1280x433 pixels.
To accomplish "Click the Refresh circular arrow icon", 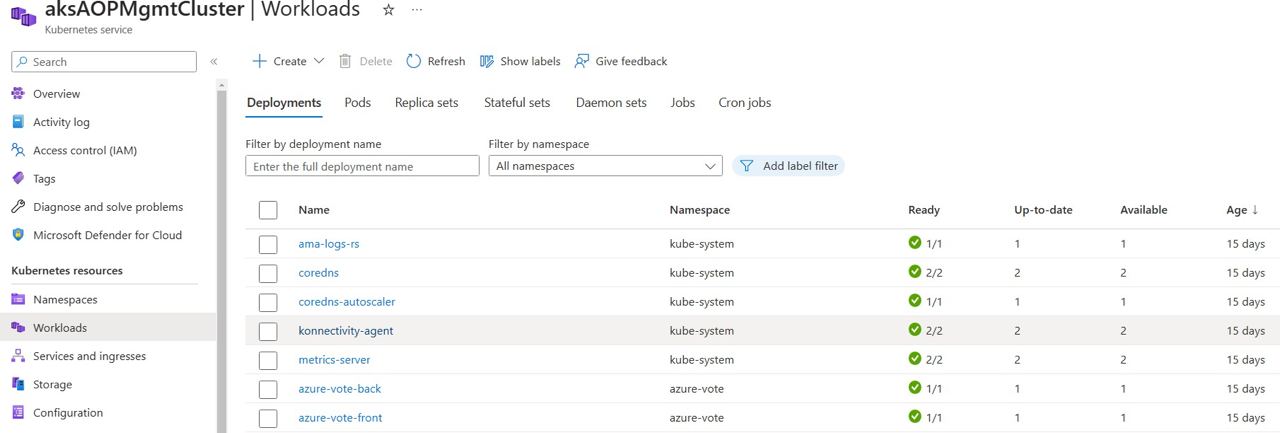I will (x=414, y=61).
